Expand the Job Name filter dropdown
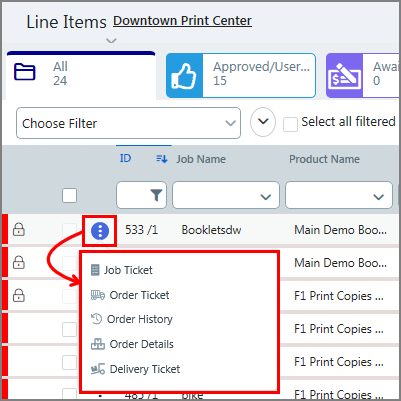Screen dimensions: 401x401 [226, 195]
